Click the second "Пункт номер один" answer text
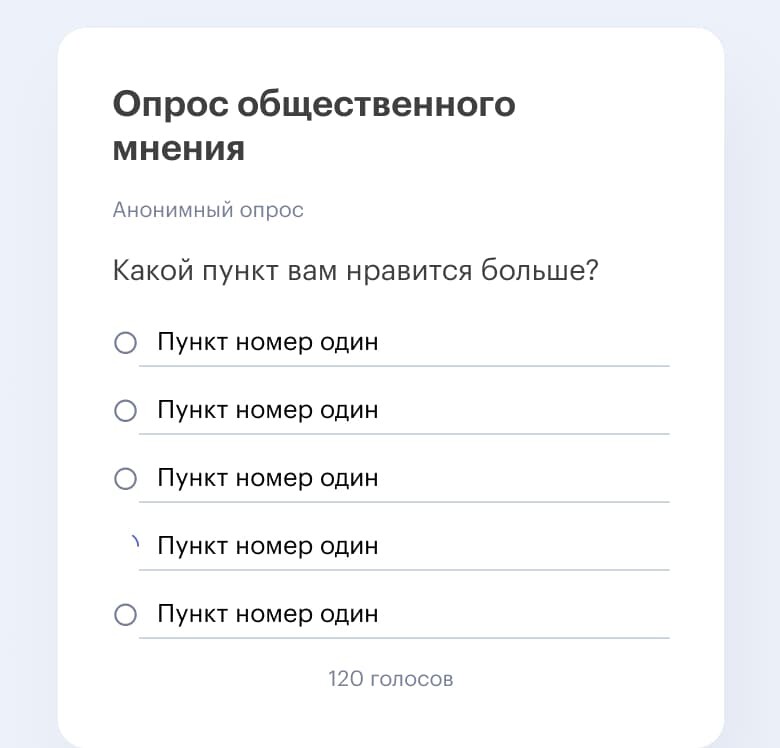Screen dimensions: 780x748 click(x=268, y=410)
